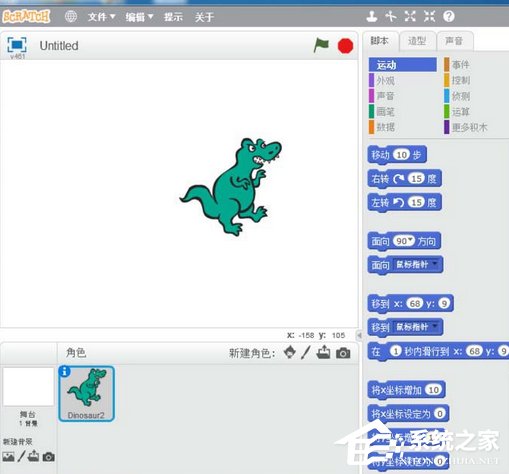Viewport: 509px width, 474px height.
Task: Edit y value 9 in 移到 block
Action: point(444,303)
